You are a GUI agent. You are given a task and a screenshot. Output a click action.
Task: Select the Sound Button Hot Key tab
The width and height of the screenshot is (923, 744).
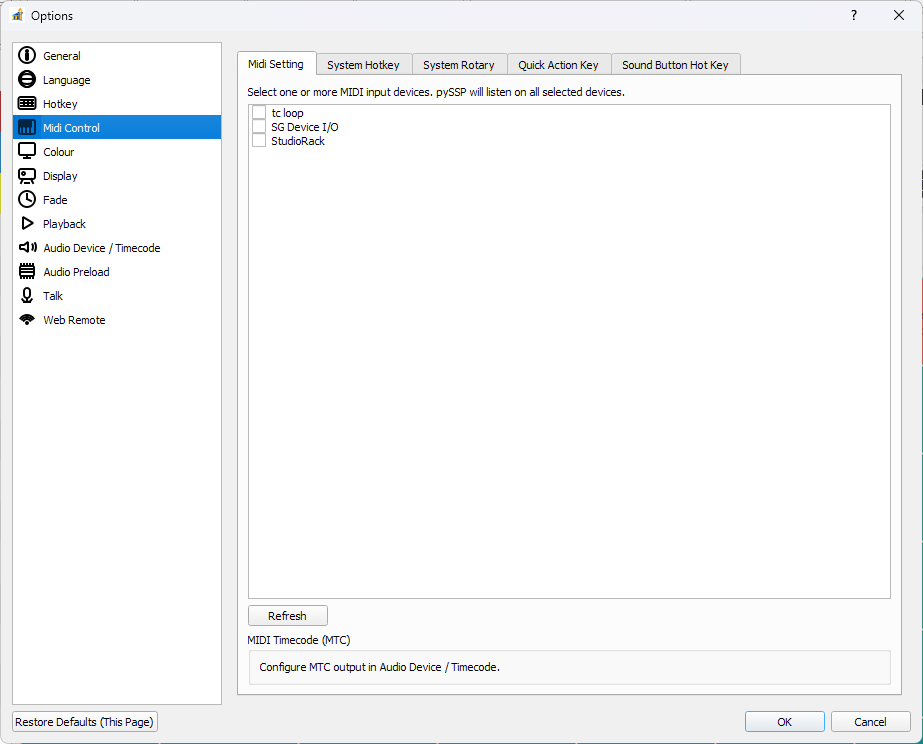pos(675,64)
